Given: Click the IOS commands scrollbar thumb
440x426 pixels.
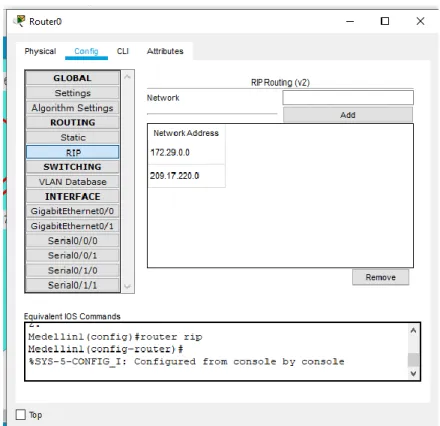Looking at the screenshot, I should tap(413, 360).
